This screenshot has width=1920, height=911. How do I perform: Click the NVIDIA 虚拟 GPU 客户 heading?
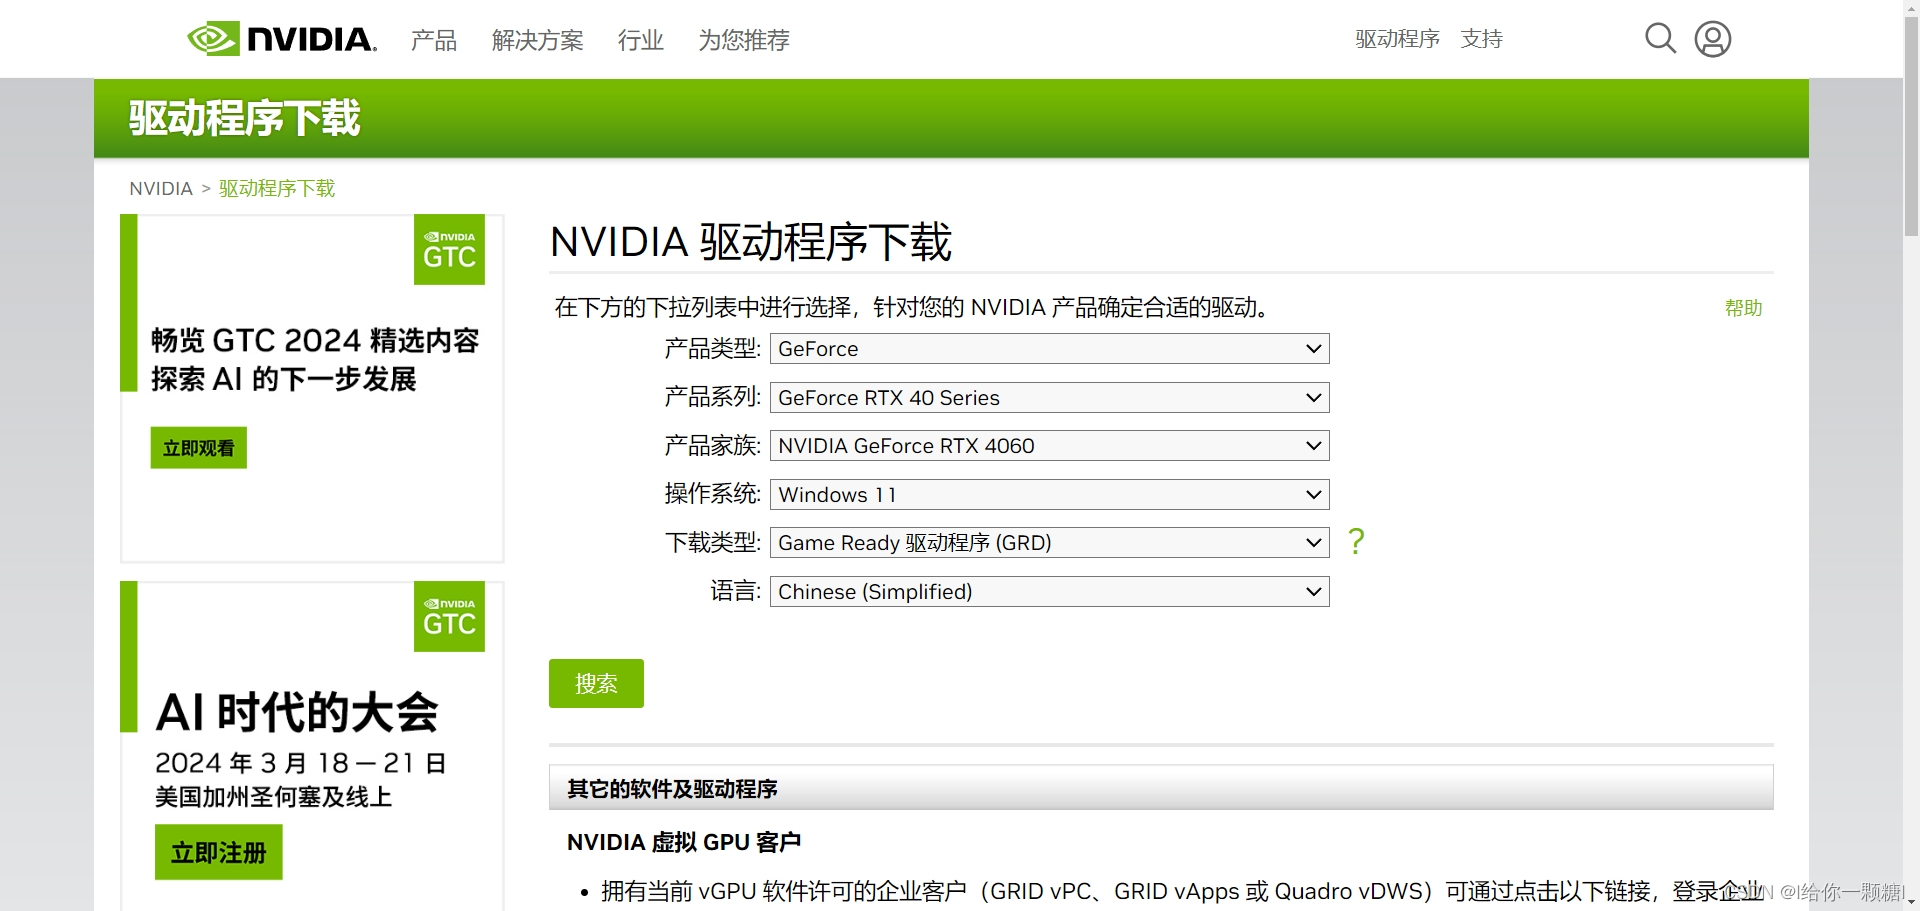pos(684,842)
